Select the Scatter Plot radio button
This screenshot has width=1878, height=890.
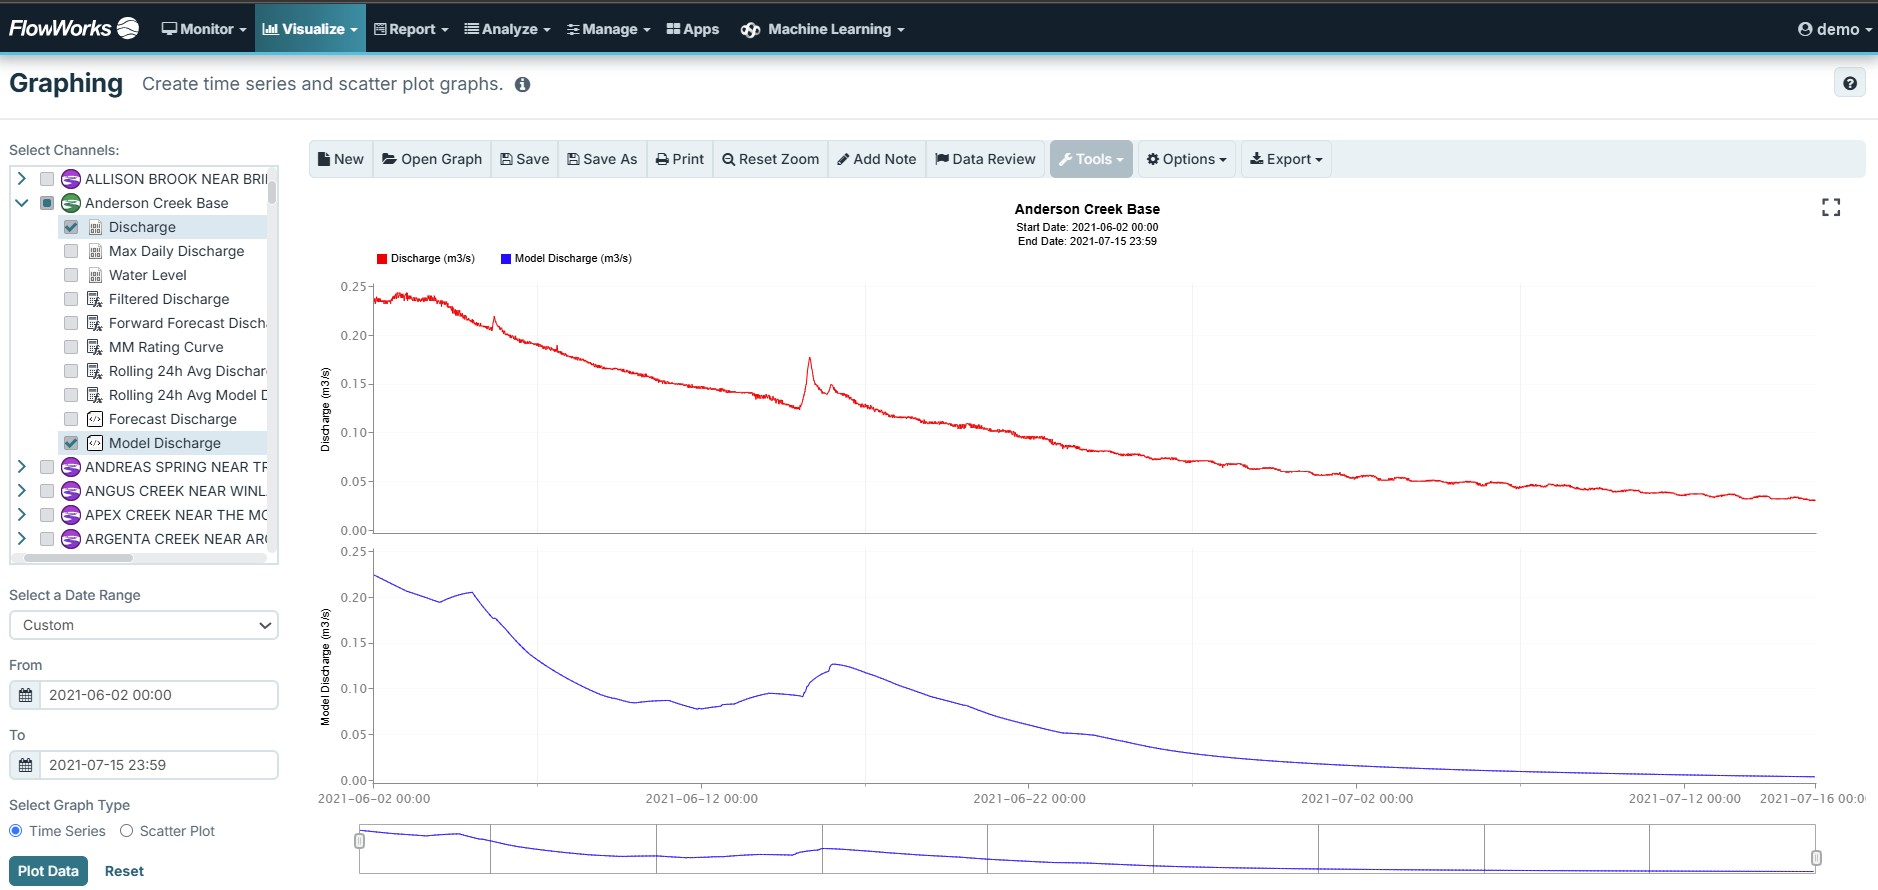[126, 831]
